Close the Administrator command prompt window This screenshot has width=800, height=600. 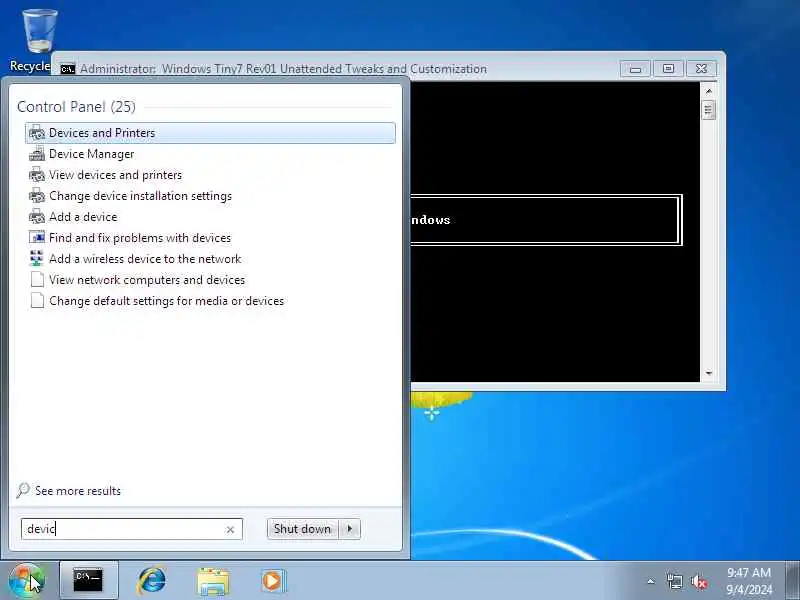click(x=702, y=69)
